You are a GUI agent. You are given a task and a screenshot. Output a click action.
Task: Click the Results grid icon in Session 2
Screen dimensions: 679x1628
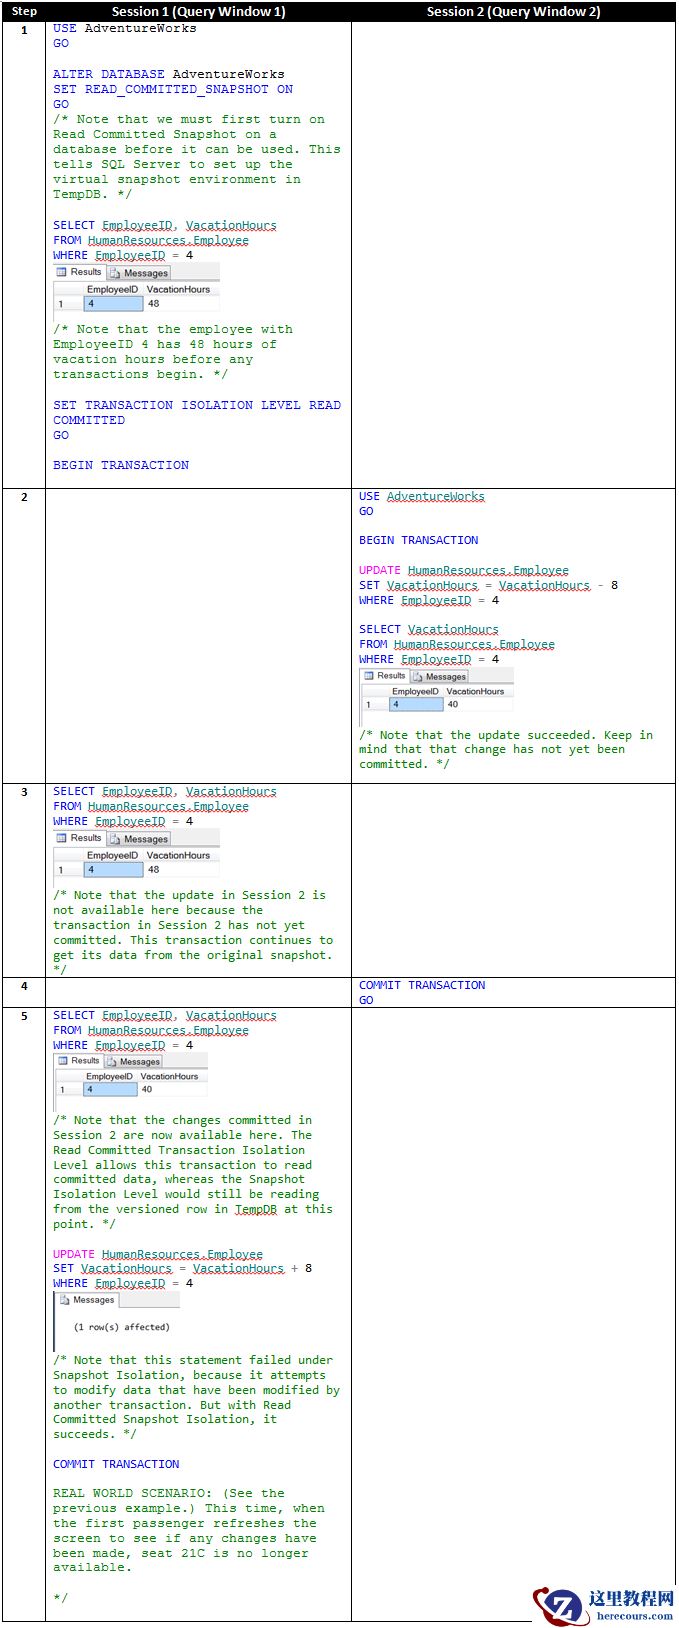click(x=368, y=676)
